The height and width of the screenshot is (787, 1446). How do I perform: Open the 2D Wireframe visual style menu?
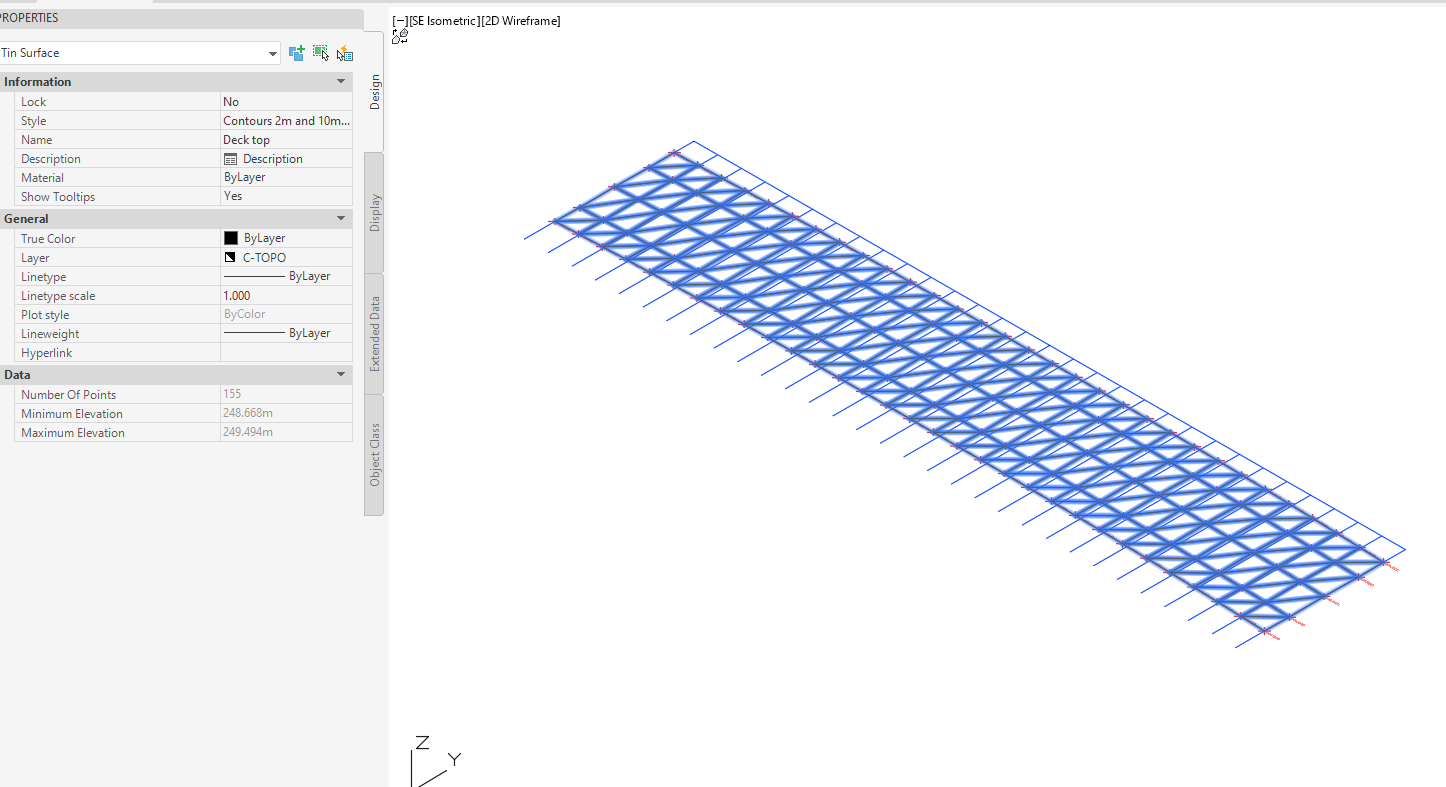pos(521,20)
